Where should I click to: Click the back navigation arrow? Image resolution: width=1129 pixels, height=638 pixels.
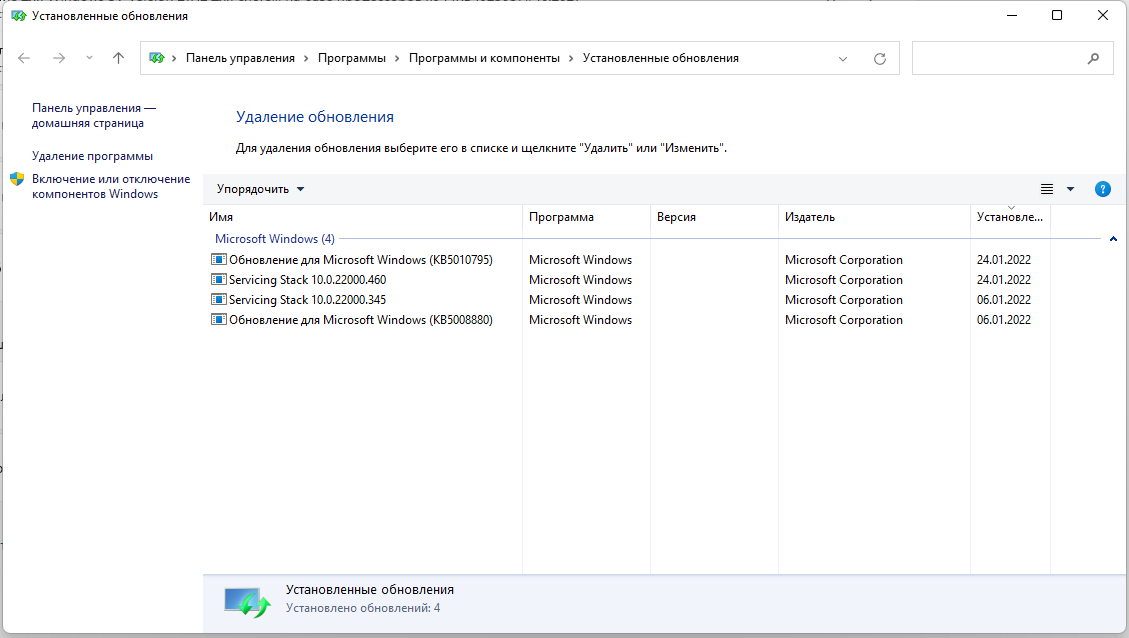[25, 58]
